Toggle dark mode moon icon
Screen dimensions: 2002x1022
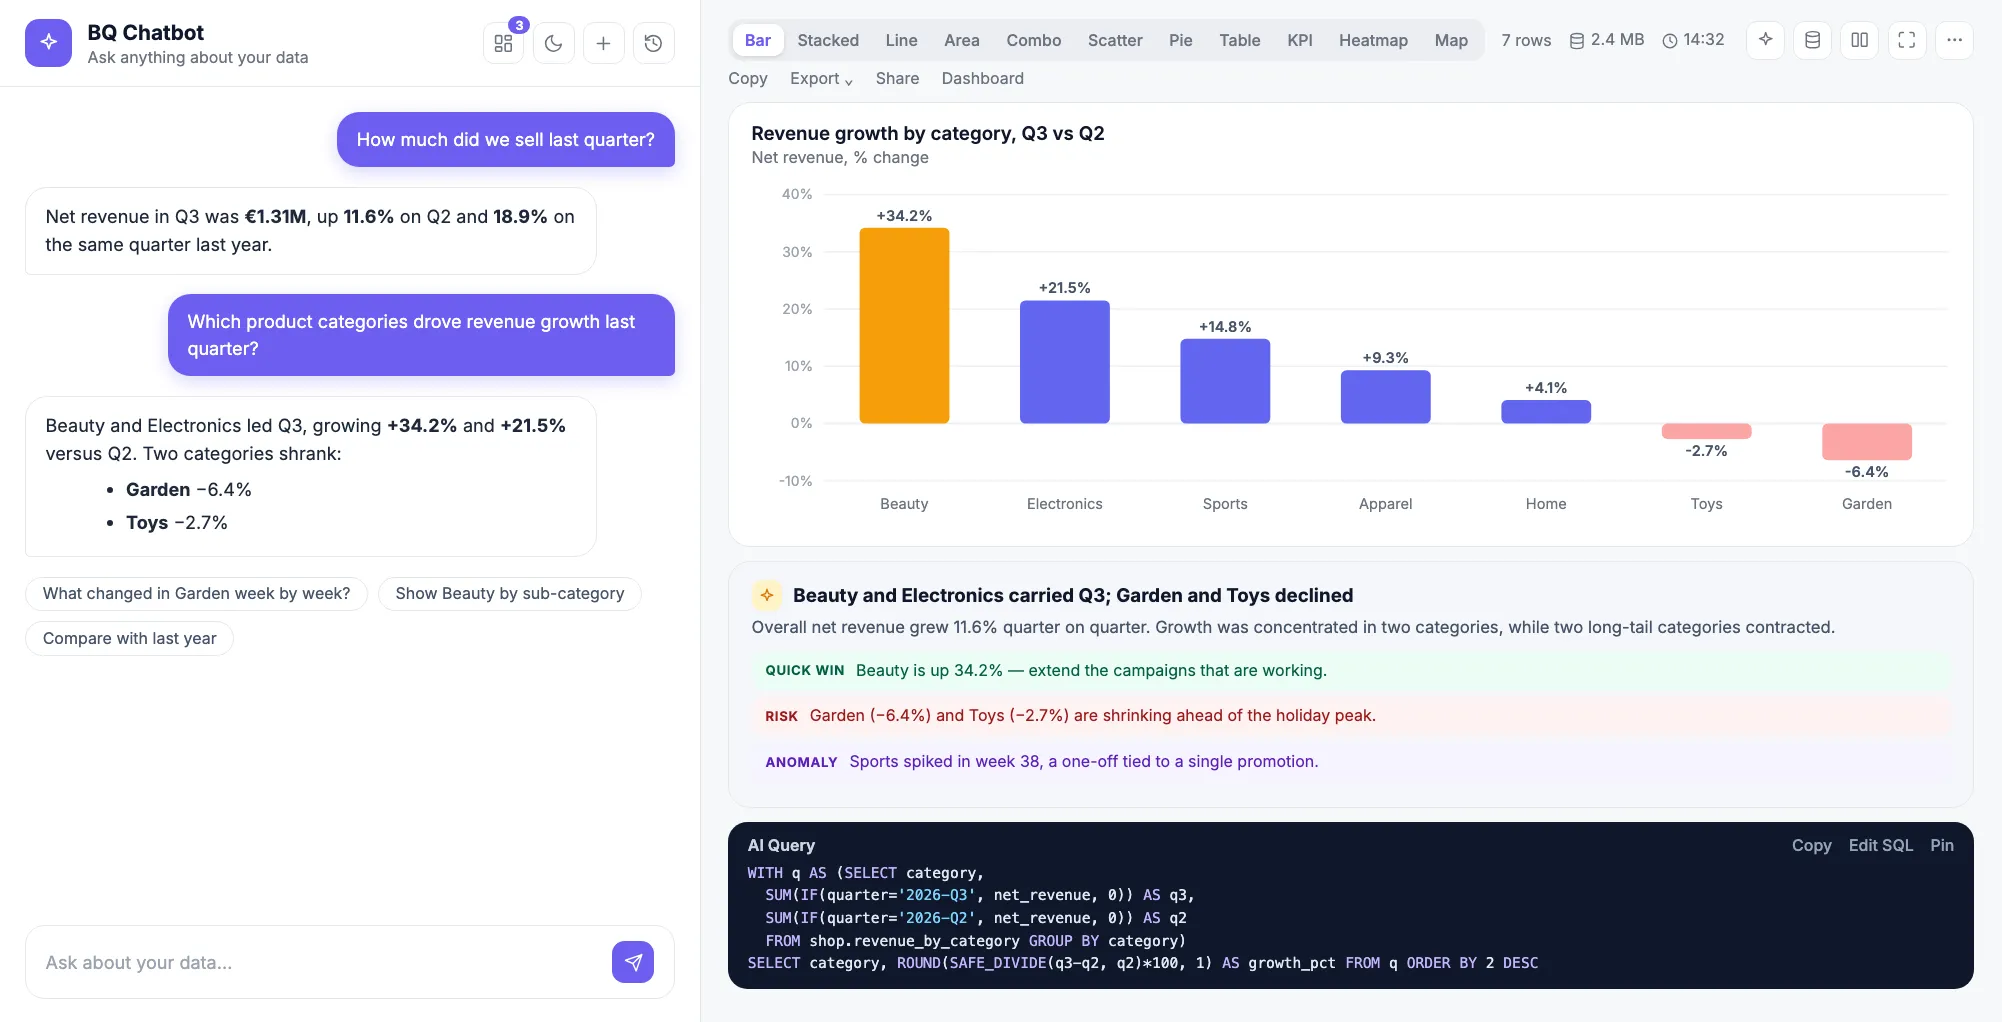coord(554,43)
